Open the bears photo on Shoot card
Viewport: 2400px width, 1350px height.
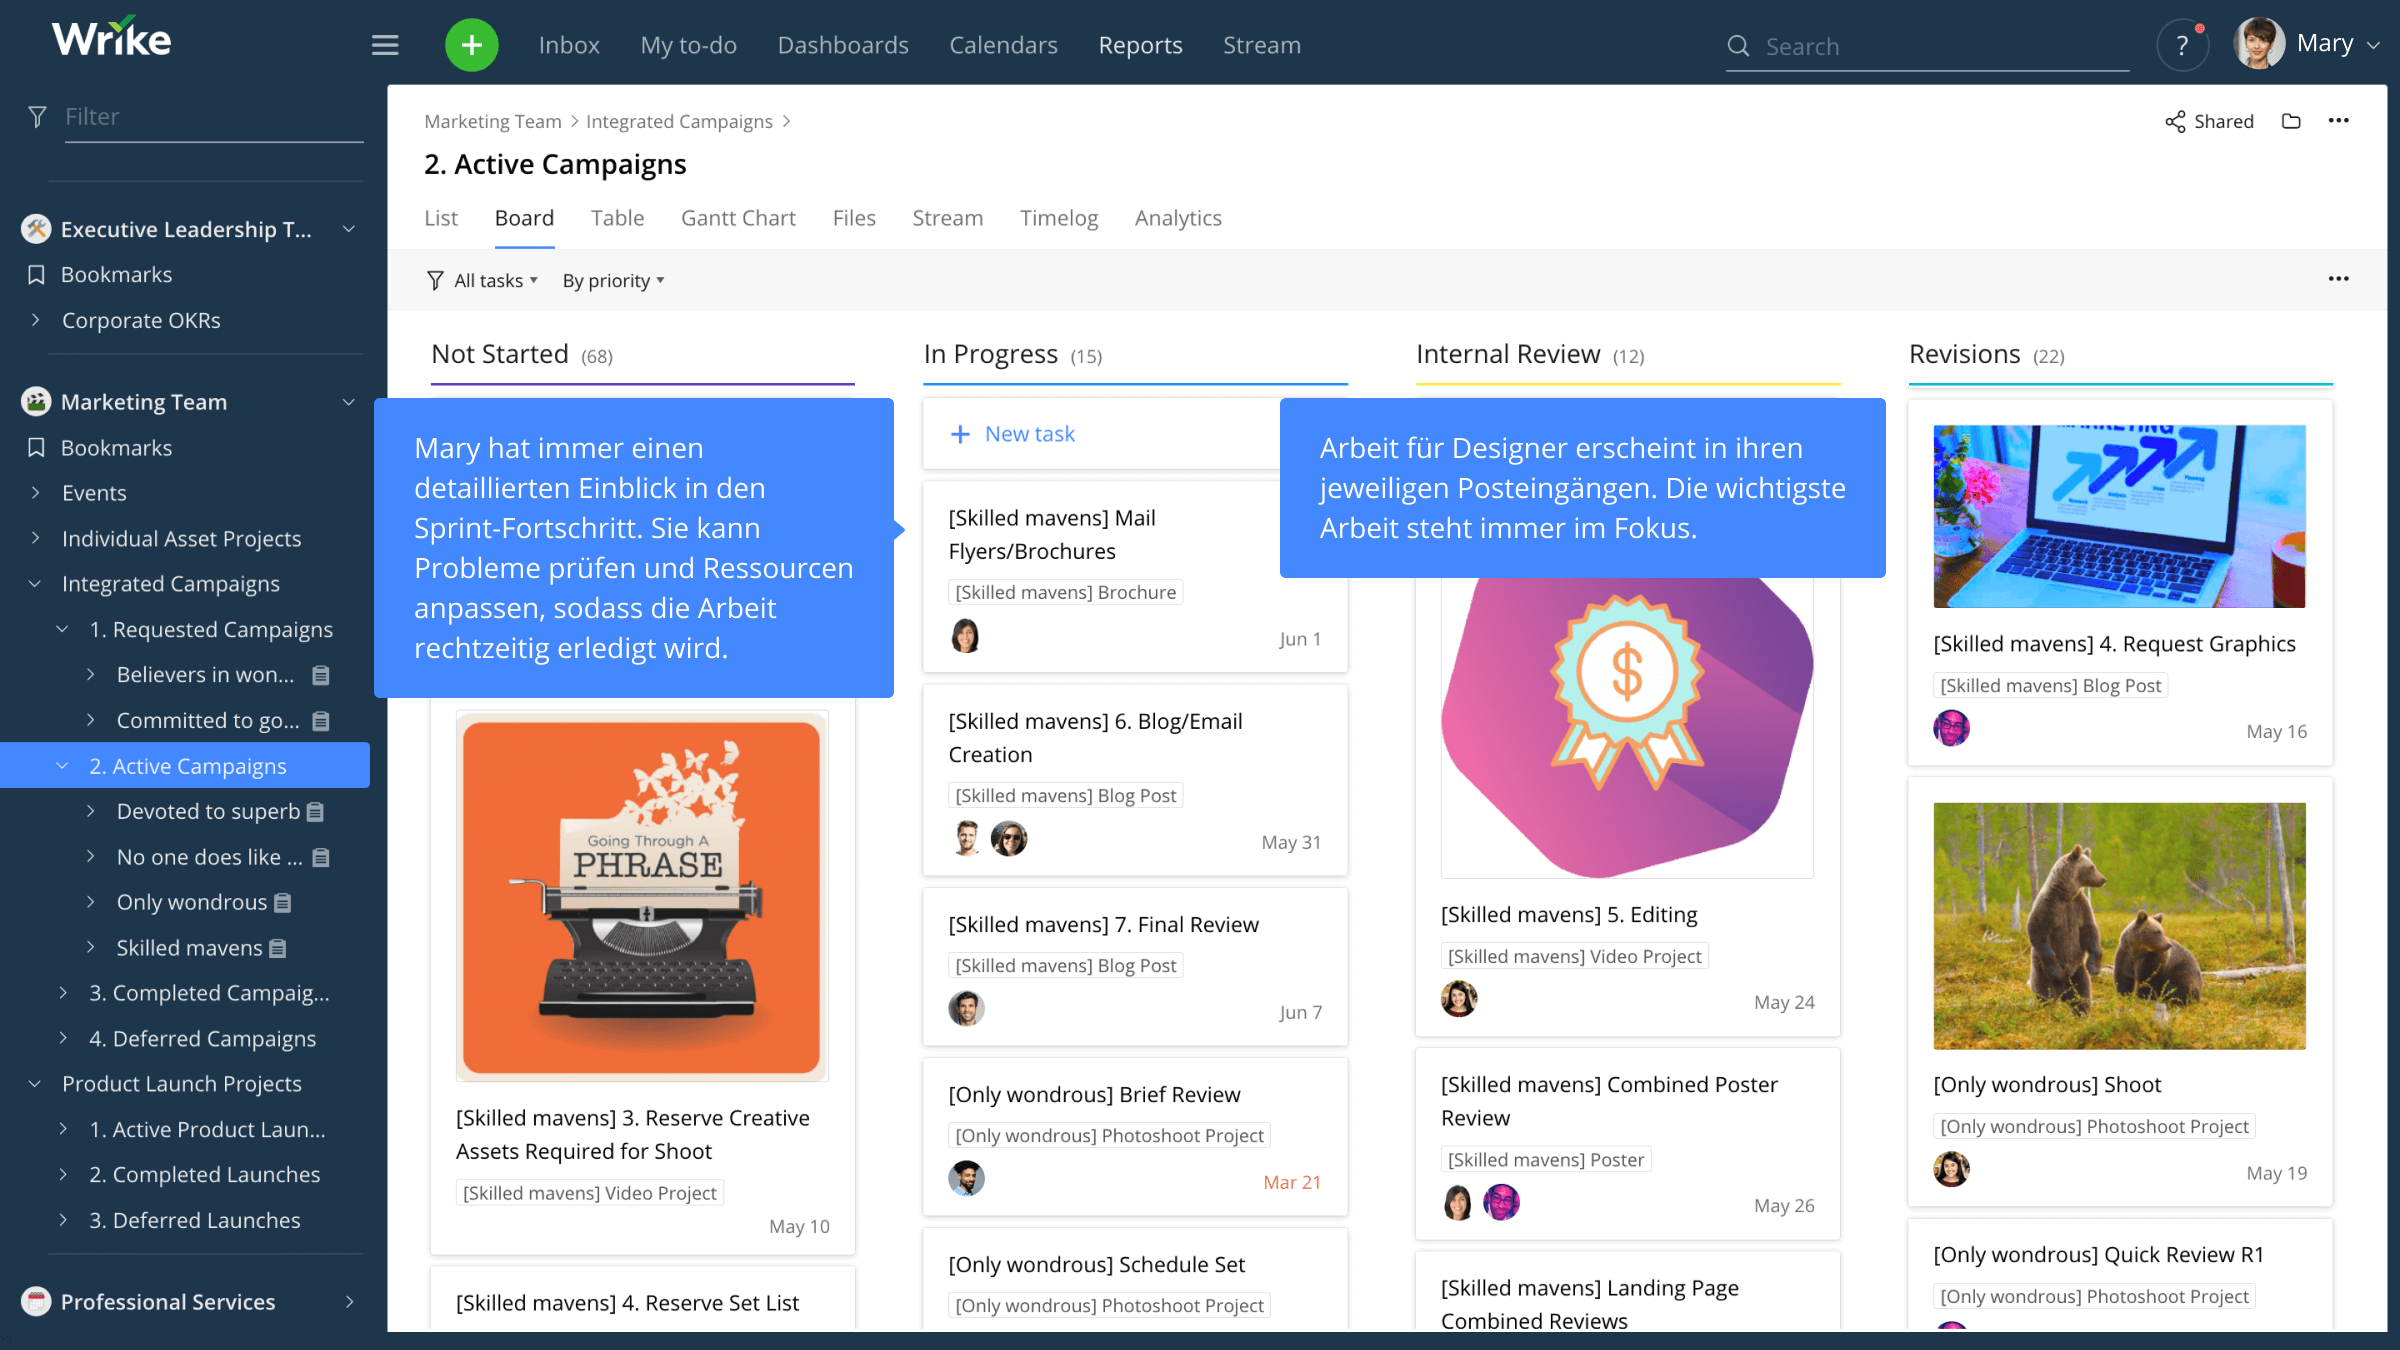pos(2119,925)
